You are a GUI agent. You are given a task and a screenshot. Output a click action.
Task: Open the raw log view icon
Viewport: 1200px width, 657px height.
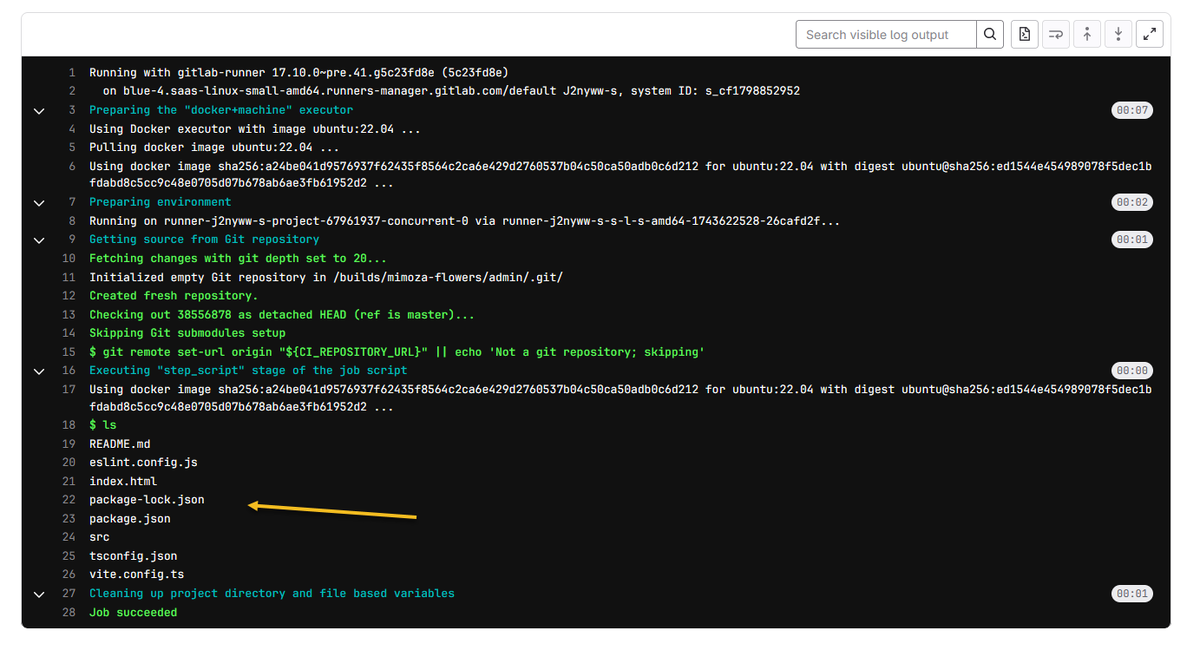[x=1024, y=34]
